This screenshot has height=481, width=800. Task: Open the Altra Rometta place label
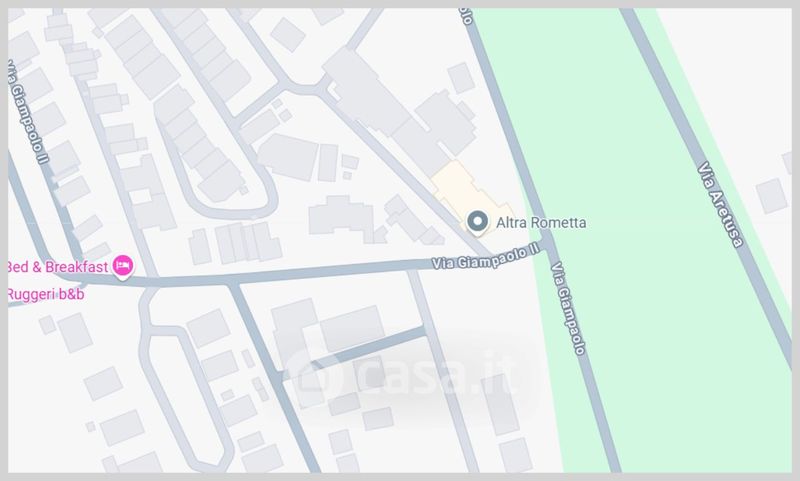pyautogui.click(x=541, y=223)
